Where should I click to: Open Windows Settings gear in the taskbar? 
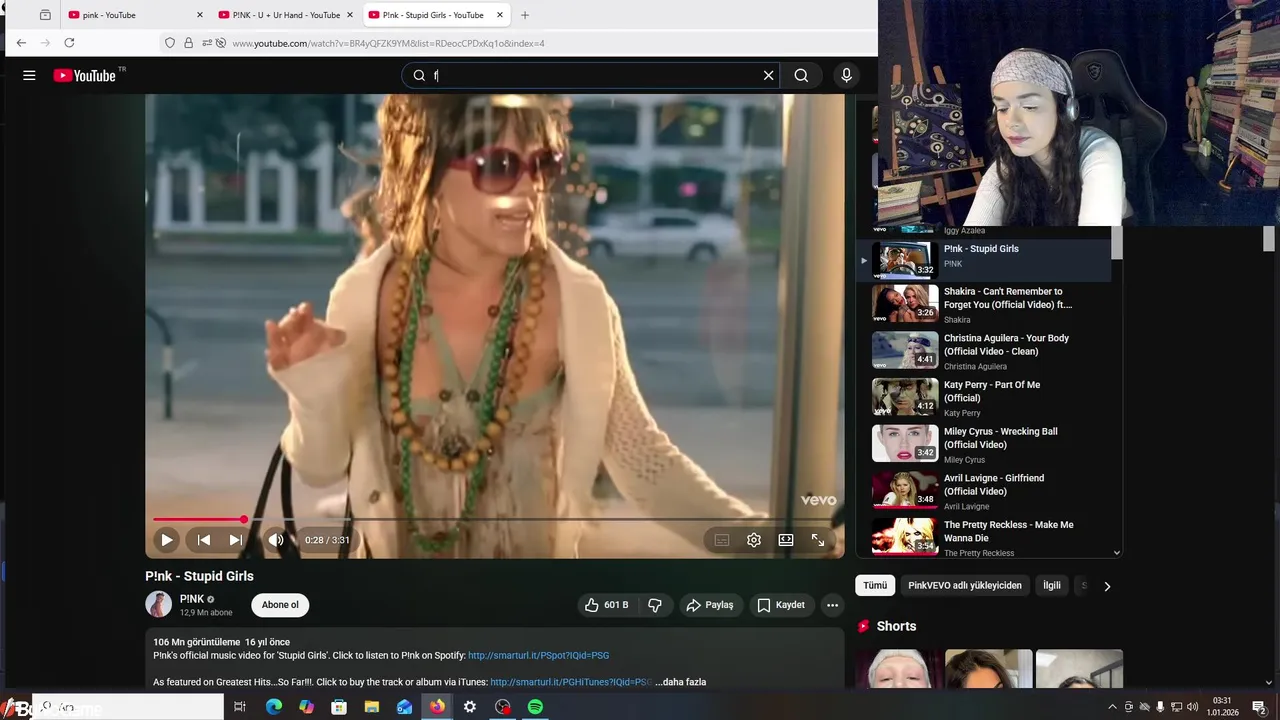470,707
